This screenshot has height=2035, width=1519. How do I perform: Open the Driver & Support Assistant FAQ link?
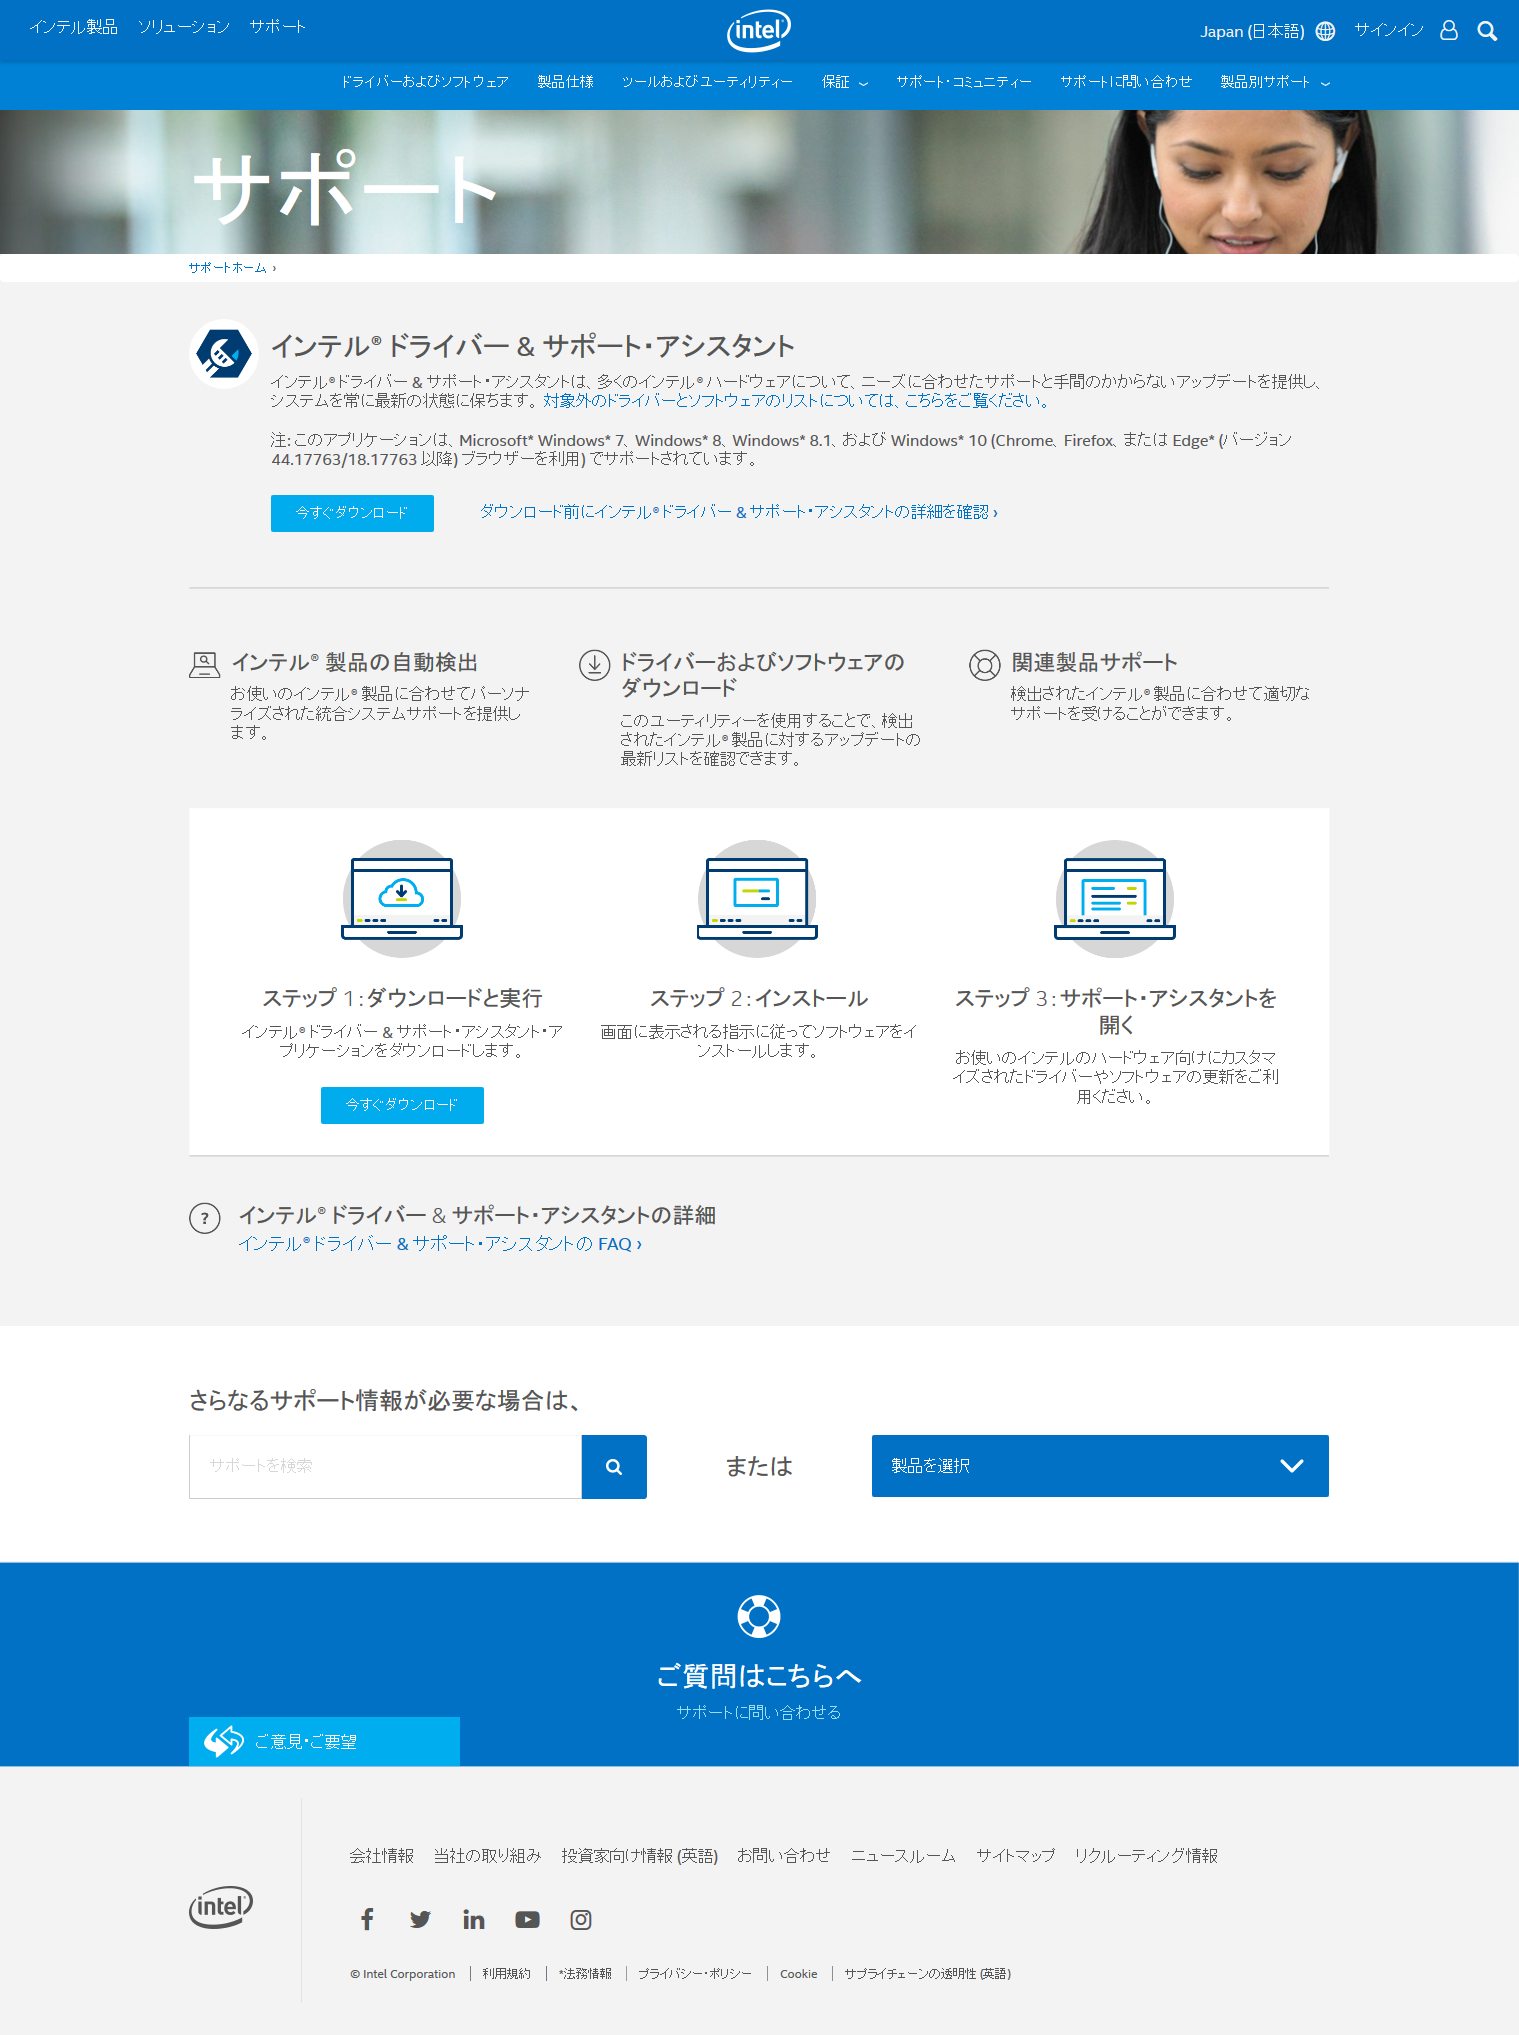pos(440,1244)
